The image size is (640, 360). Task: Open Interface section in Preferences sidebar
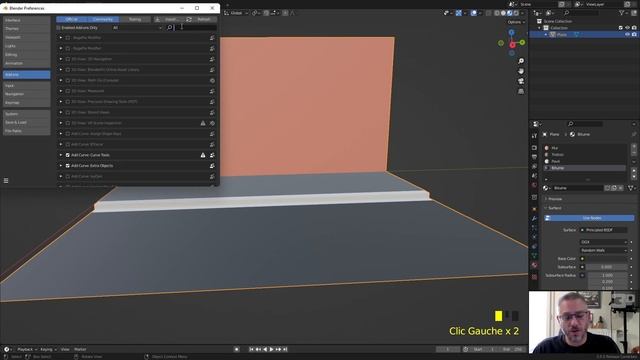coord(27,20)
